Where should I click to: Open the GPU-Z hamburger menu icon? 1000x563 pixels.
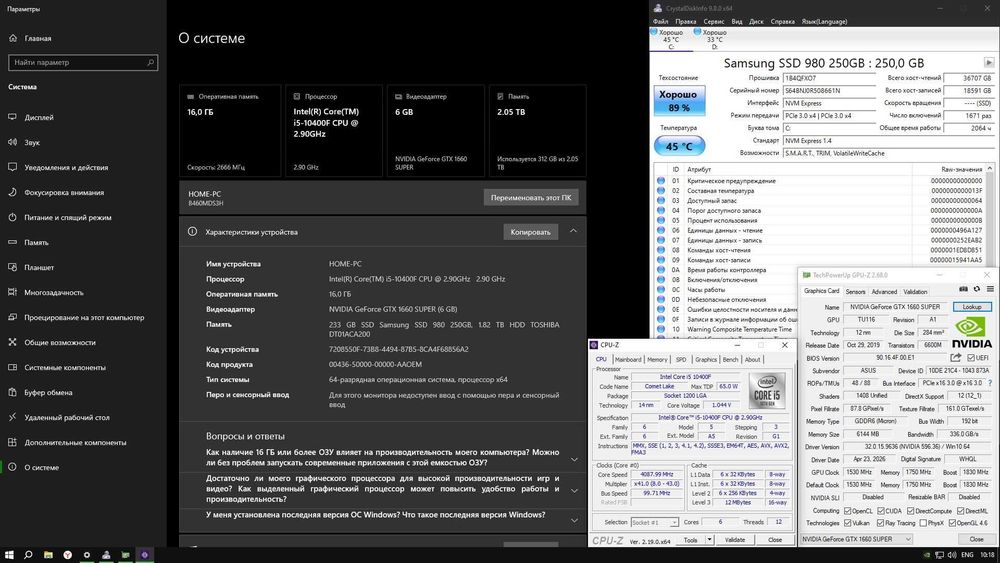click(990, 289)
